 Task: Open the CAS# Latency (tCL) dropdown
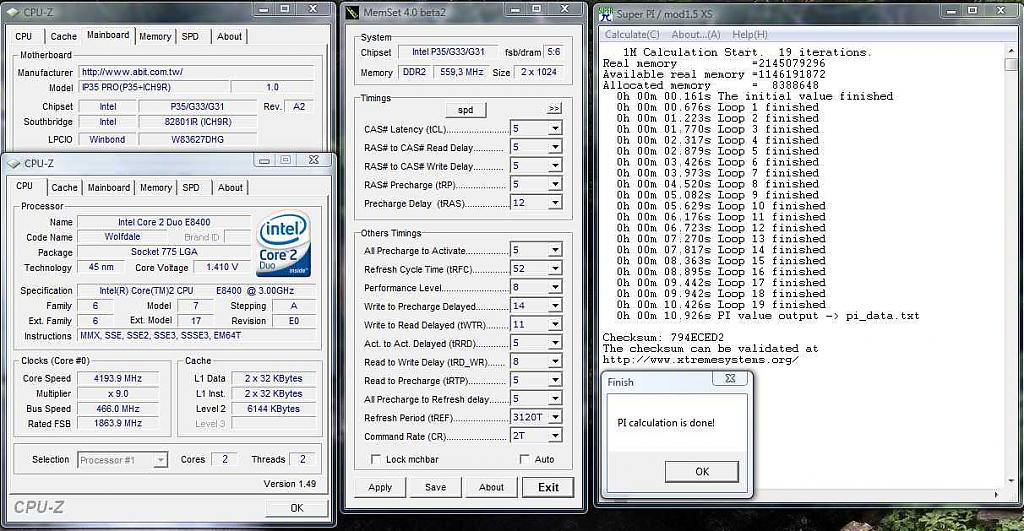tap(554, 129)
